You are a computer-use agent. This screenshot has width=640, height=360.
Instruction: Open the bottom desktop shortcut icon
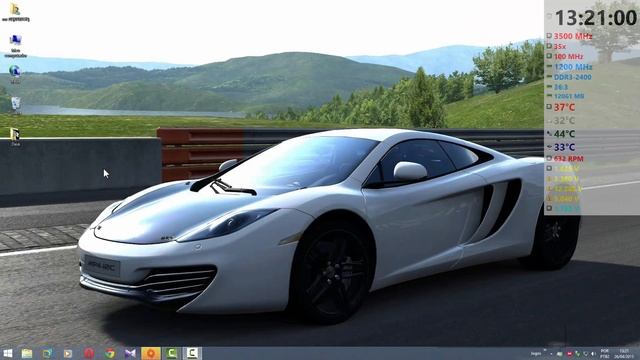[15, 134]
